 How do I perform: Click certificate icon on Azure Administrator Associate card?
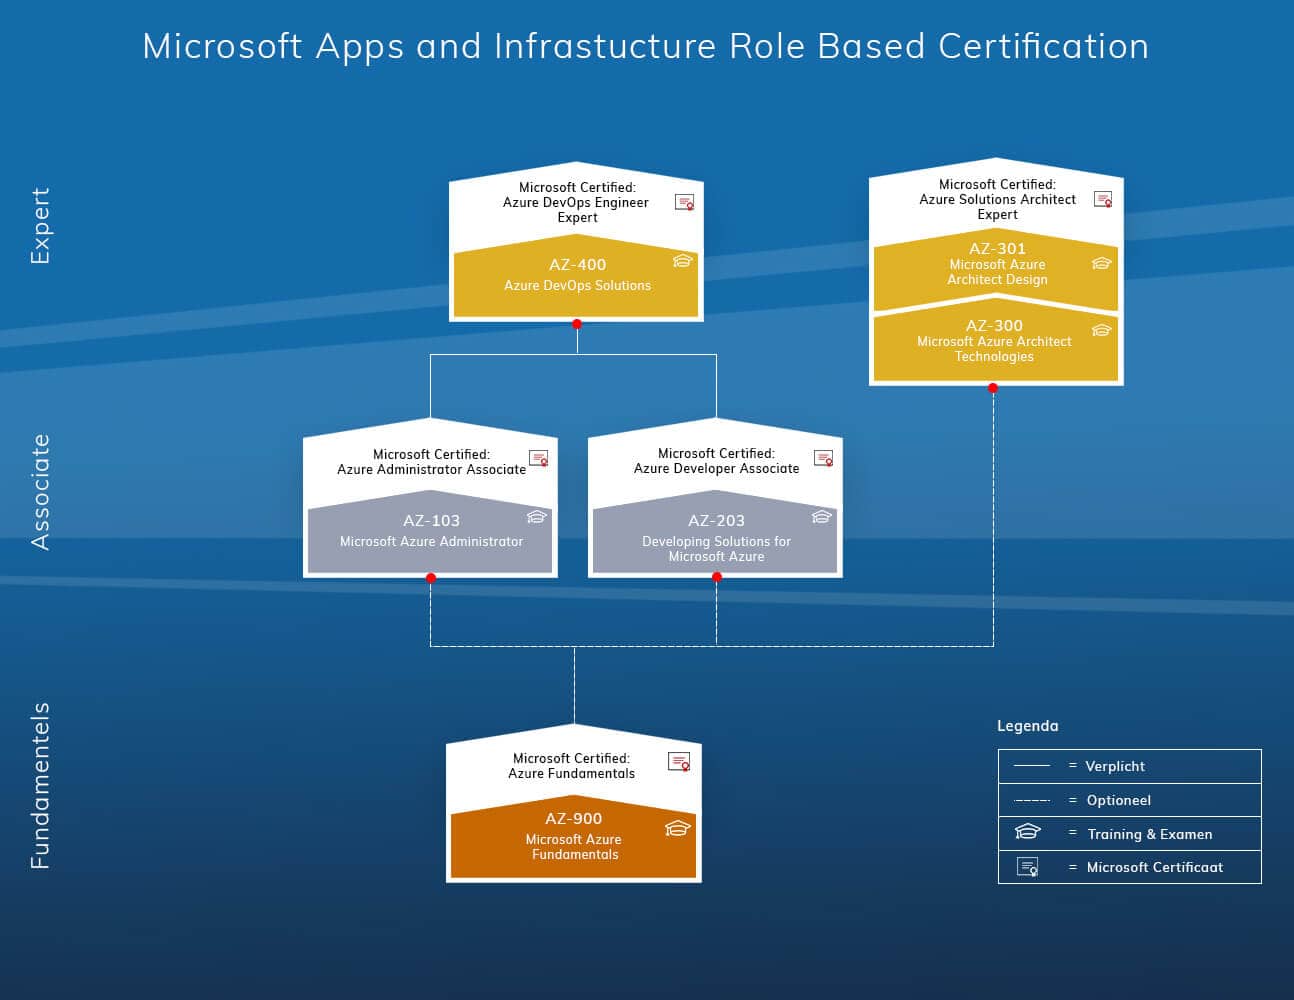tap(538, 458)
